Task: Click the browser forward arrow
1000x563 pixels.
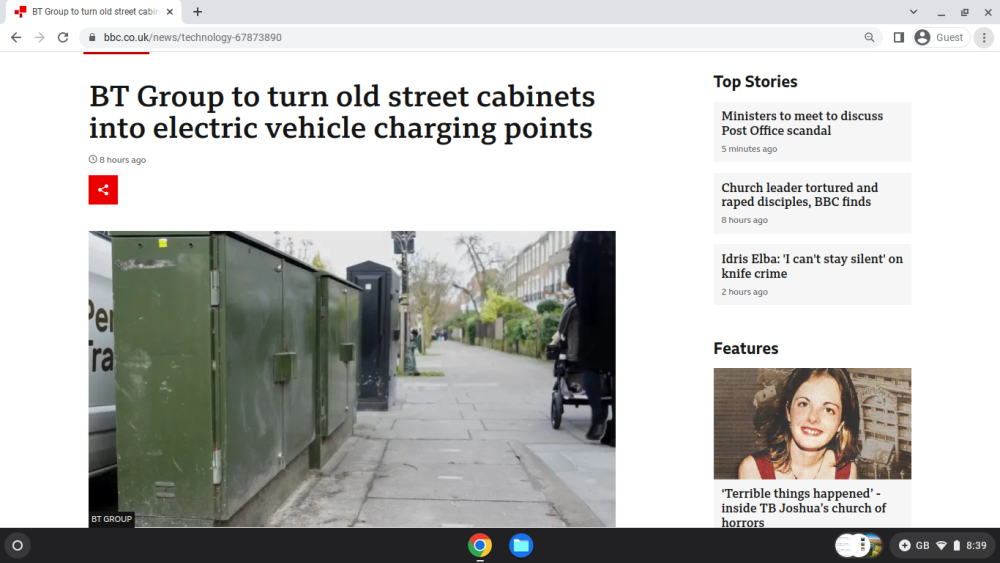Action: pyautogui.click(x=40, y=38)
